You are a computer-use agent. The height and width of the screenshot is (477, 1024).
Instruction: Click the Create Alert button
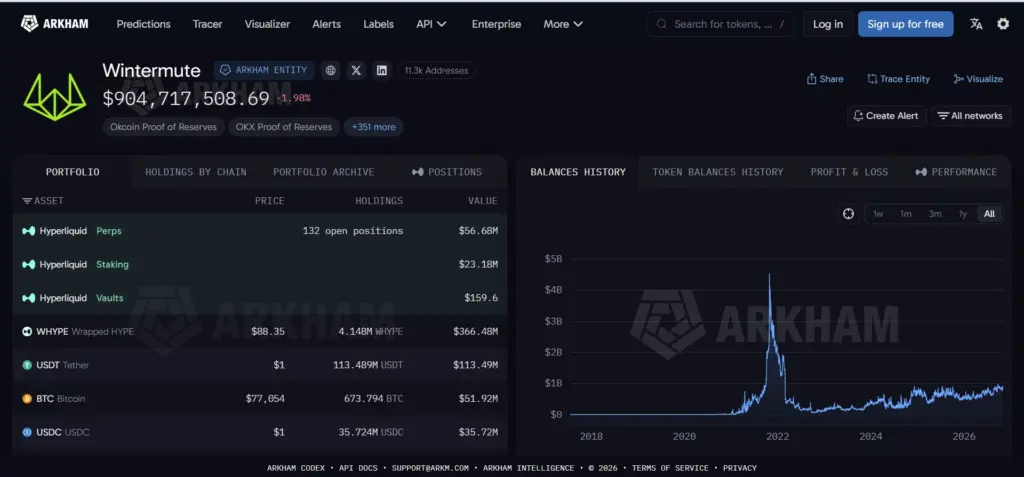point(886,116)
